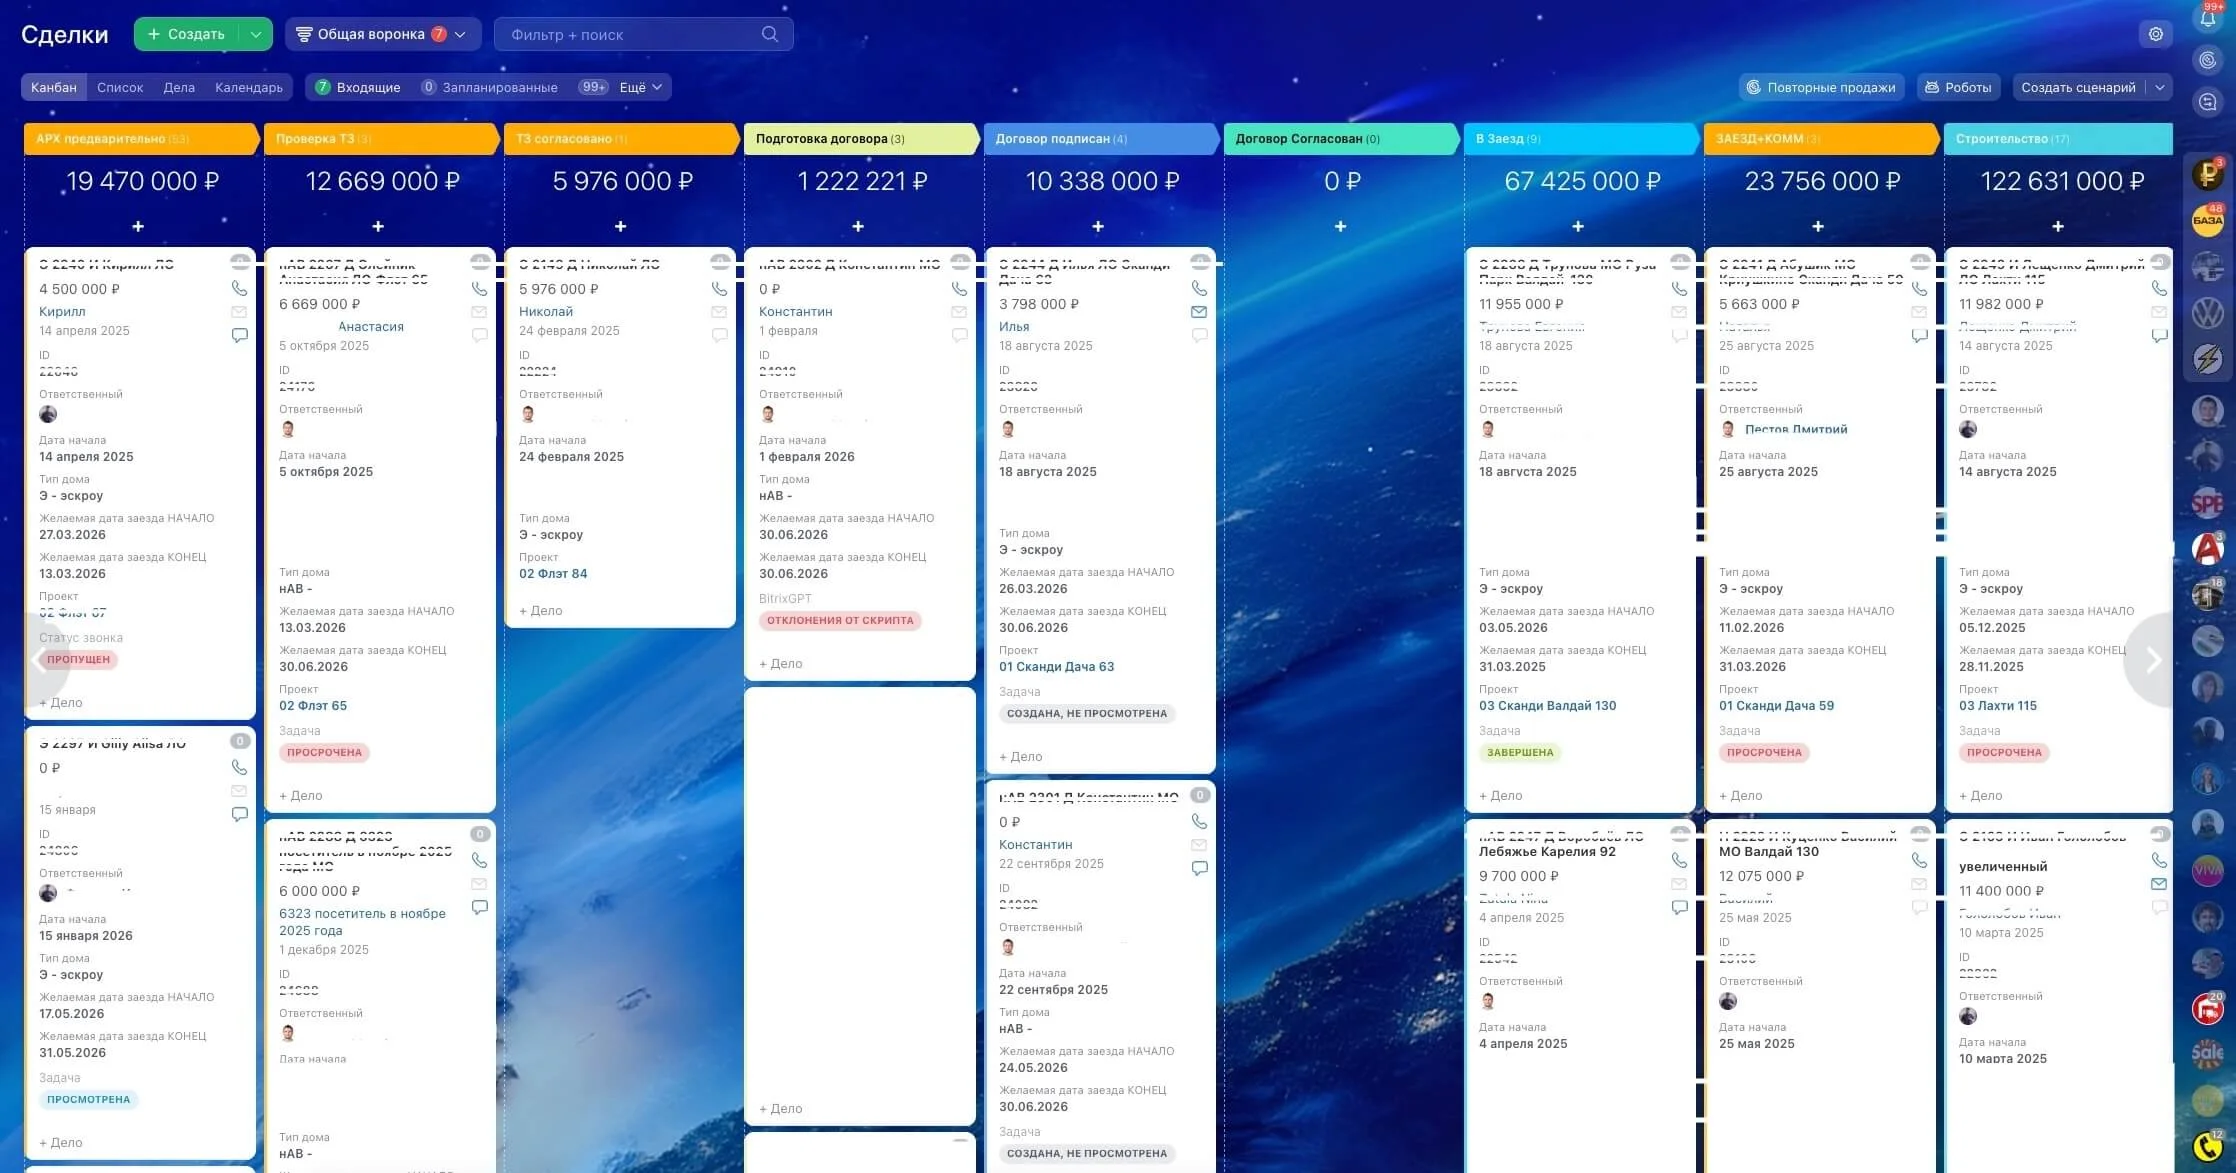Click the phone icon on 12 075 000 ₽ card

pyautogui.click(x=1919, y=860)
